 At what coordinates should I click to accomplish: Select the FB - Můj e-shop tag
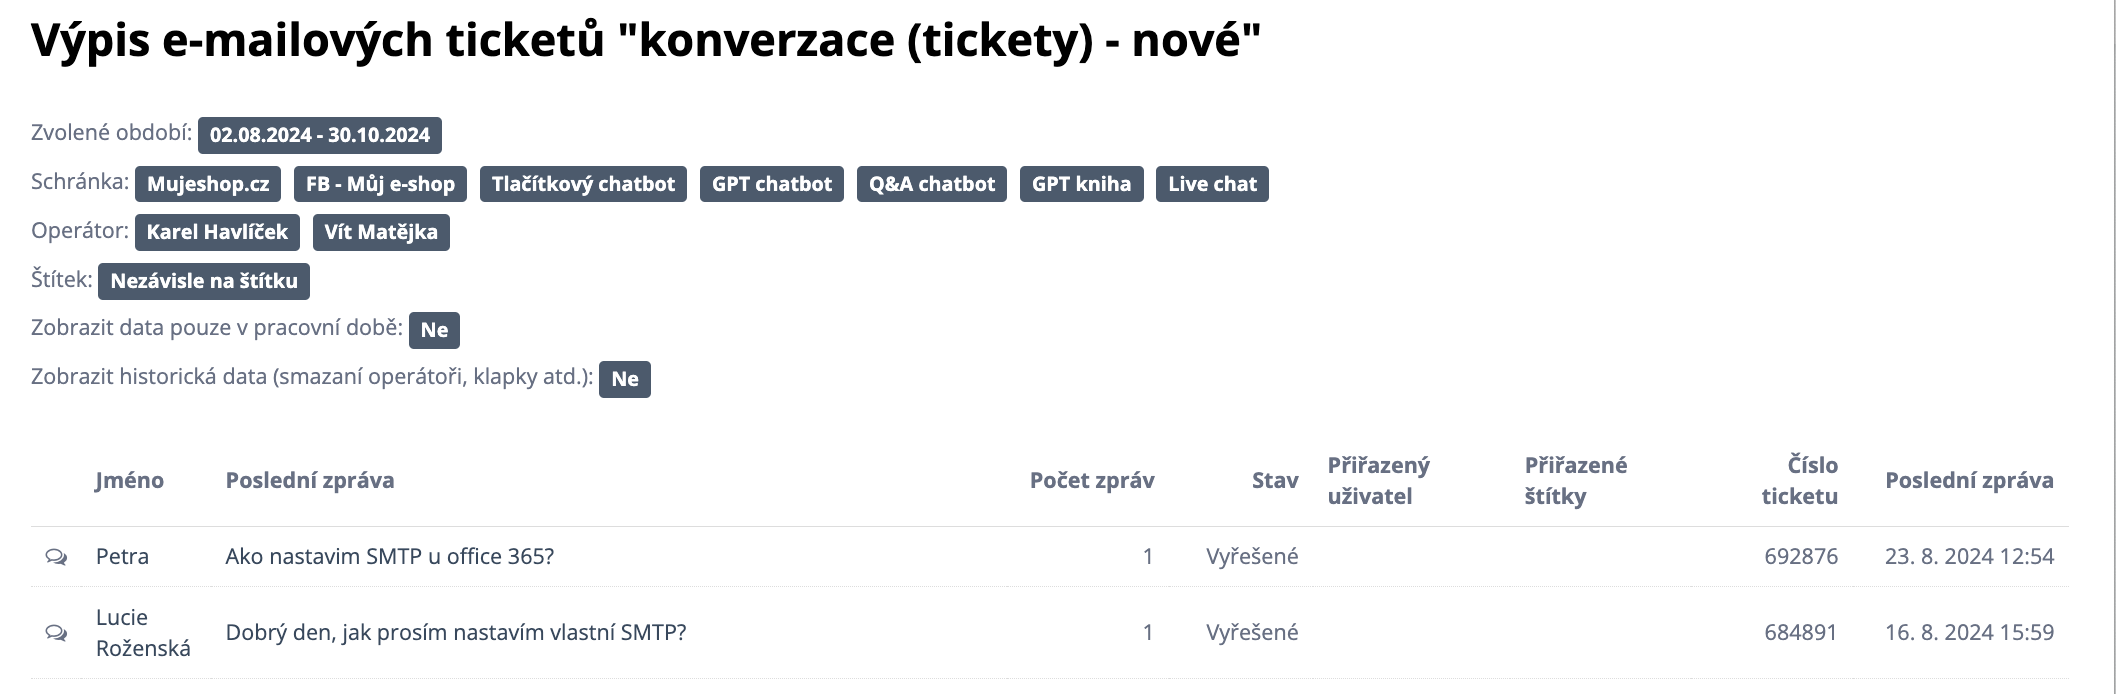(380, 184)
